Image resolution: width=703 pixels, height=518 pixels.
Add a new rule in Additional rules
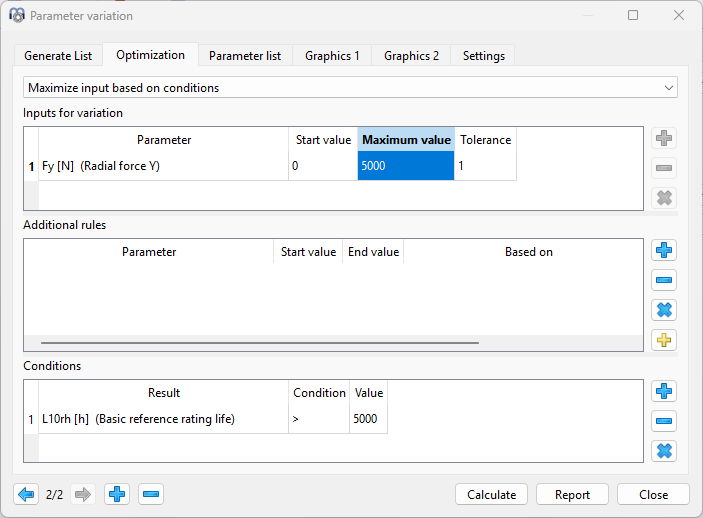point(664,250)
